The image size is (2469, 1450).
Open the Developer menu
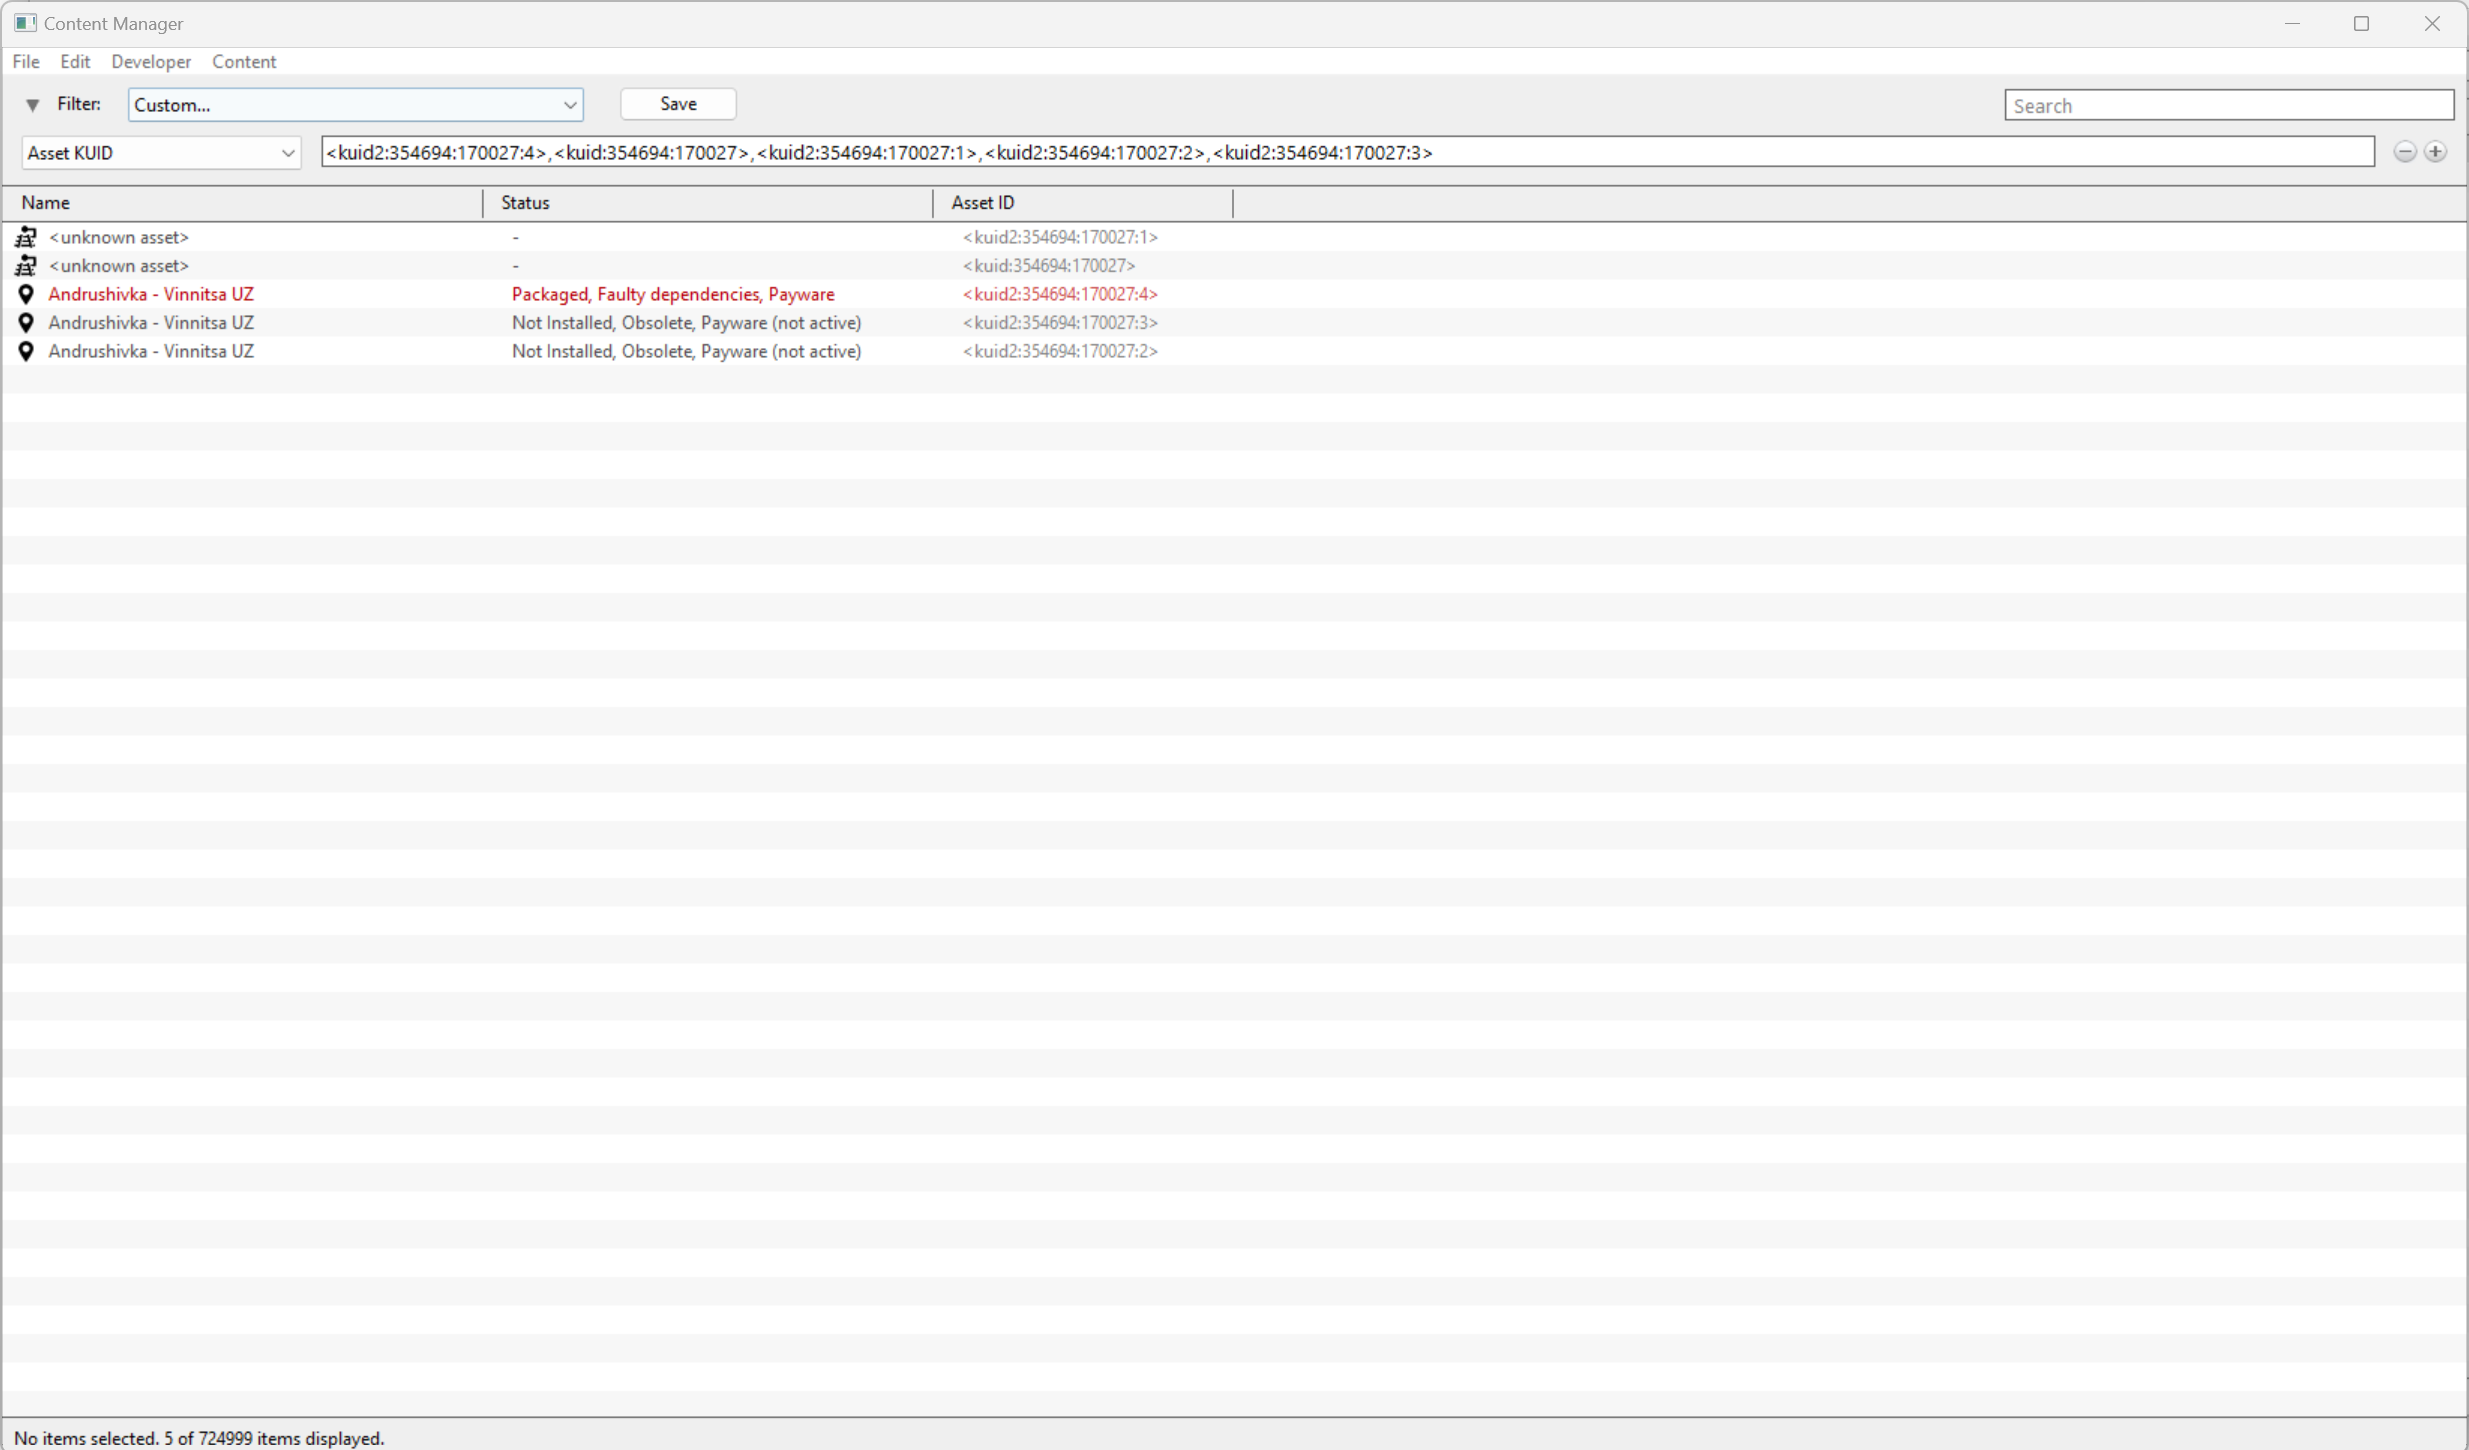pos(151,62)
